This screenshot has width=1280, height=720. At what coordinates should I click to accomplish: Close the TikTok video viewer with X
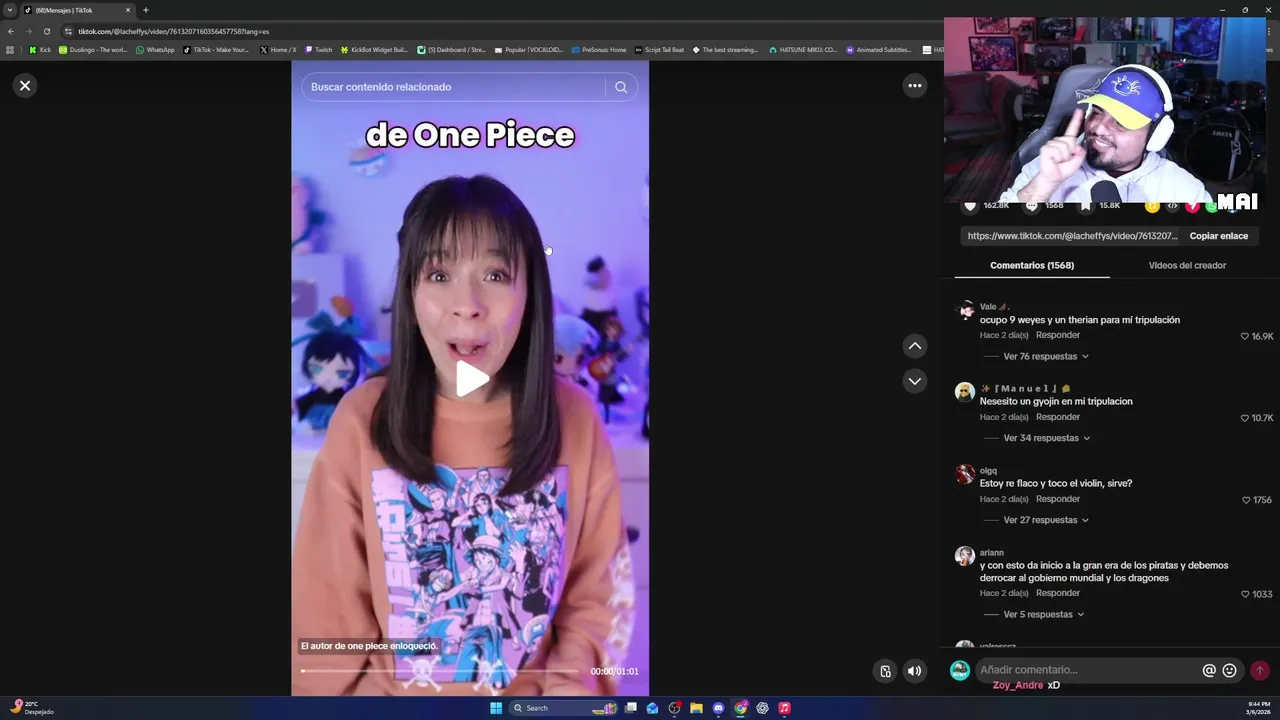click(x=25, y=86)
